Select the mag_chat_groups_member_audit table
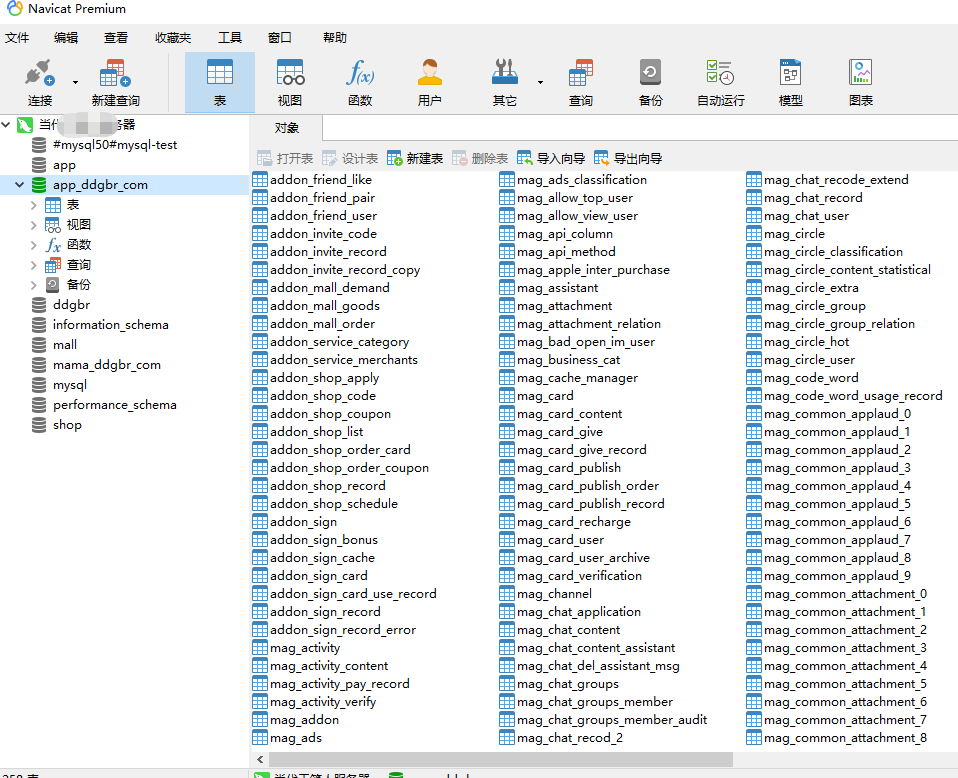 point(612,720)
